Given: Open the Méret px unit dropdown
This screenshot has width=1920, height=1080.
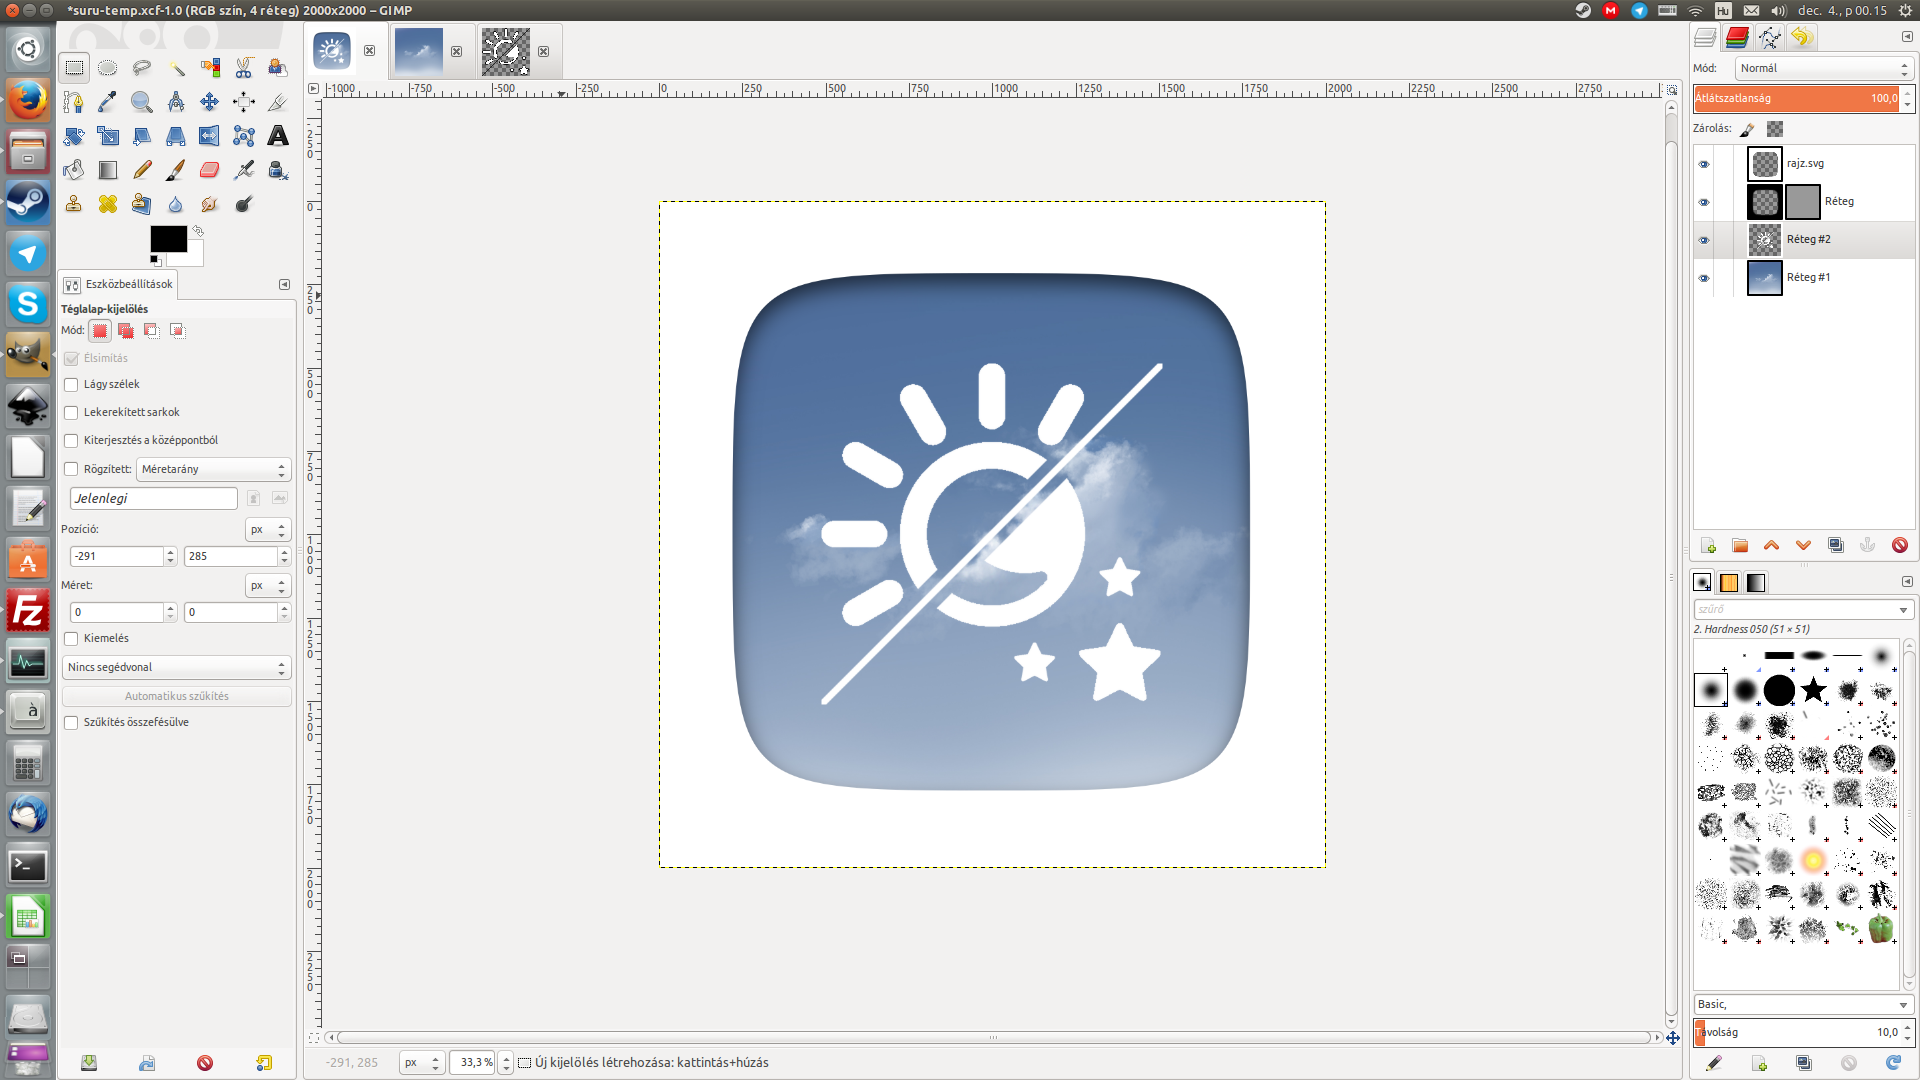Looking at the screenshot, I should [268, 585].
